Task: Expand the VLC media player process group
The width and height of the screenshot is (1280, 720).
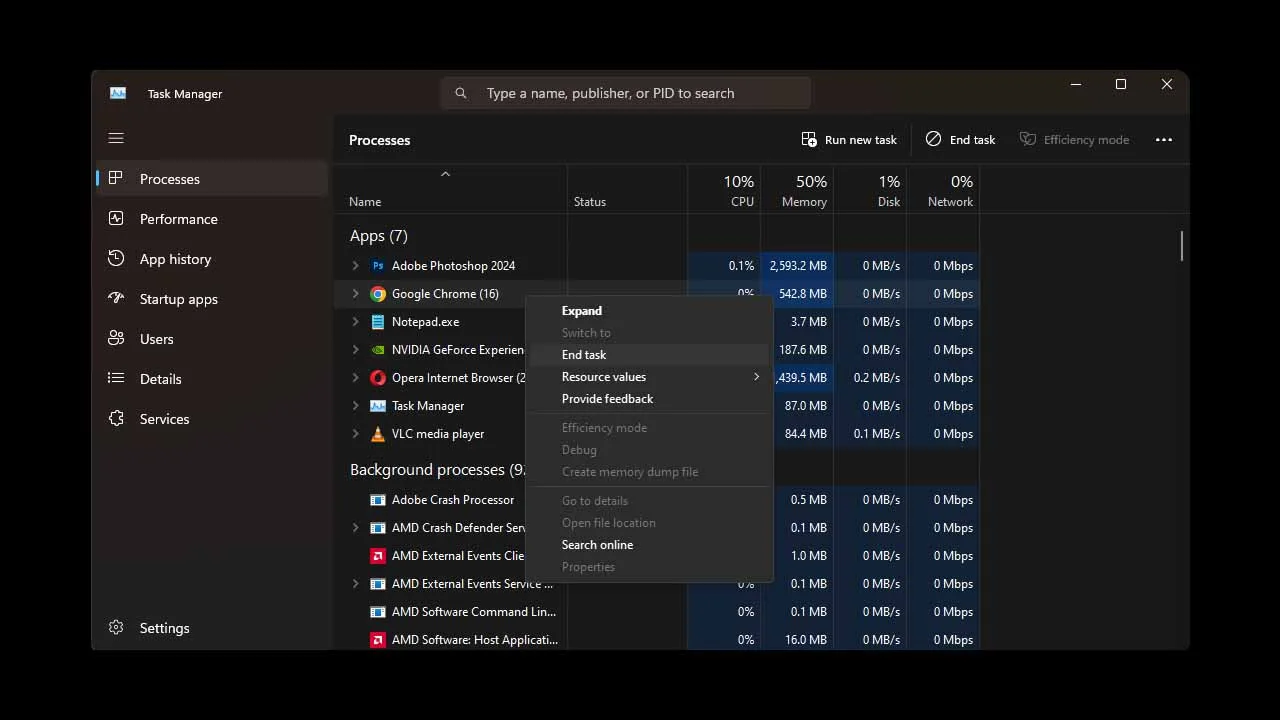Action: [x=355, y=434]
